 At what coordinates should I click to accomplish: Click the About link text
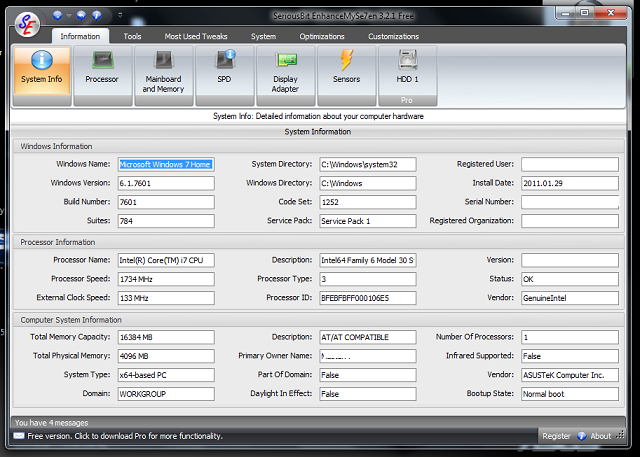(601, 436)
